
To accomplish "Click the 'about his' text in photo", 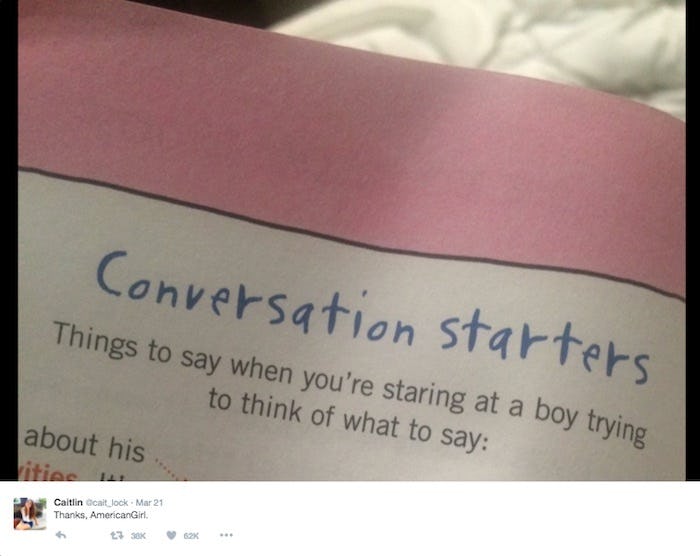I will tap(85, 444).
